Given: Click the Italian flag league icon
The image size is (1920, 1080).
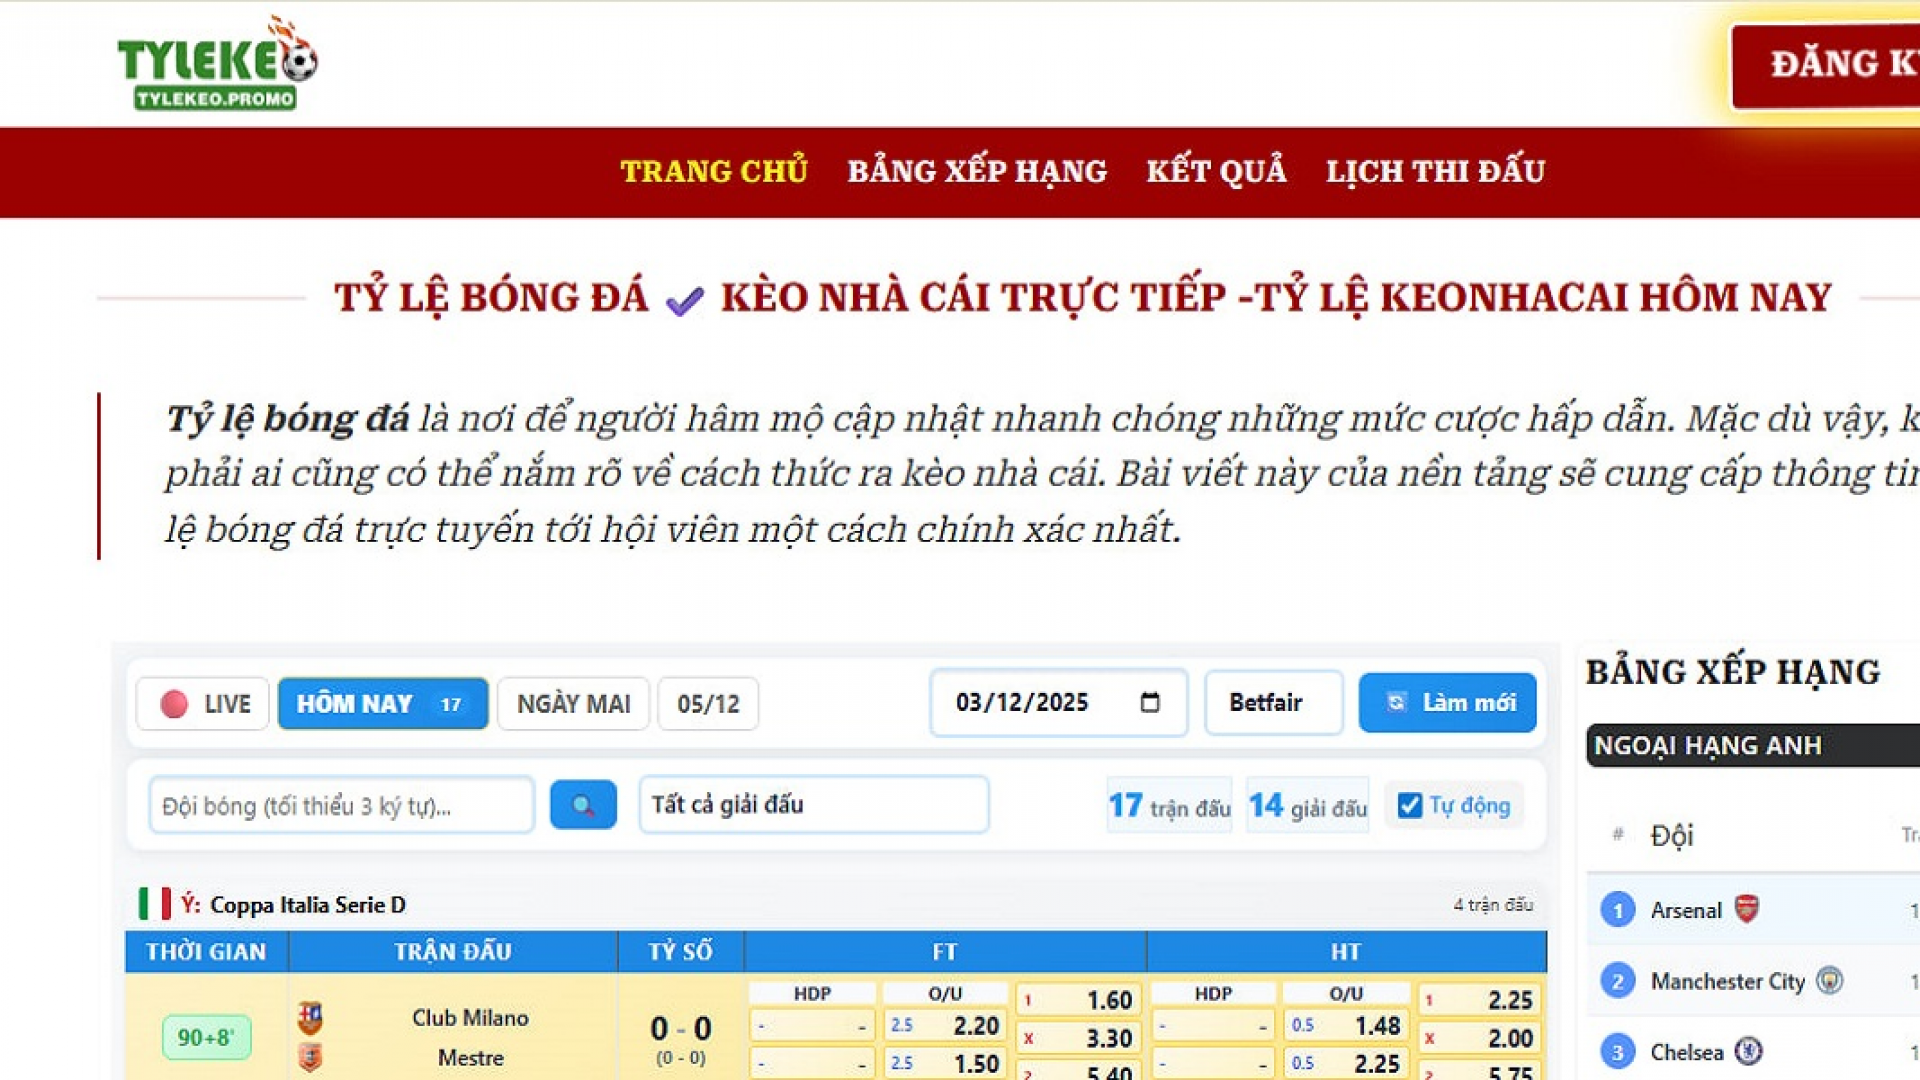Looking at the screenshot, I should click(155, 904).
